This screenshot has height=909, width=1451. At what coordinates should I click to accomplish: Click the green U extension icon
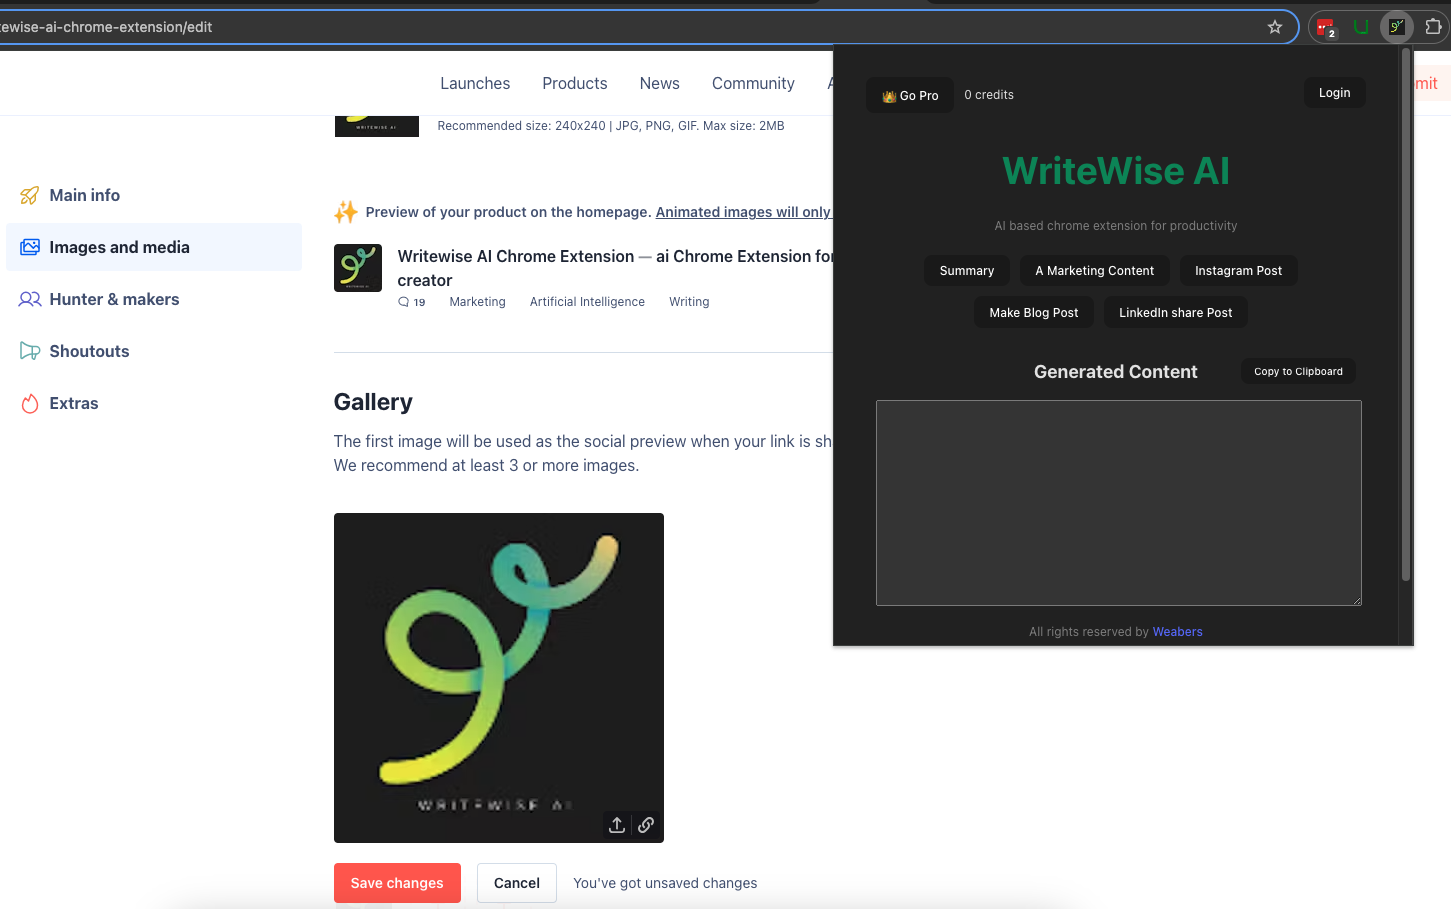(1361, 27)
